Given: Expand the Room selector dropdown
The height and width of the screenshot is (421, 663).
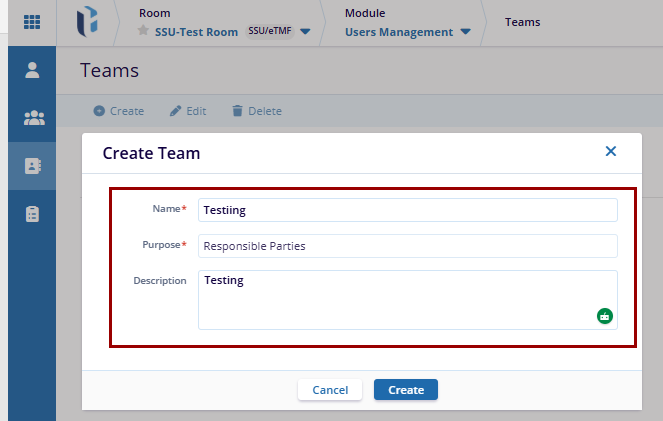Looking at the screenshot, I should pos(305,32).
